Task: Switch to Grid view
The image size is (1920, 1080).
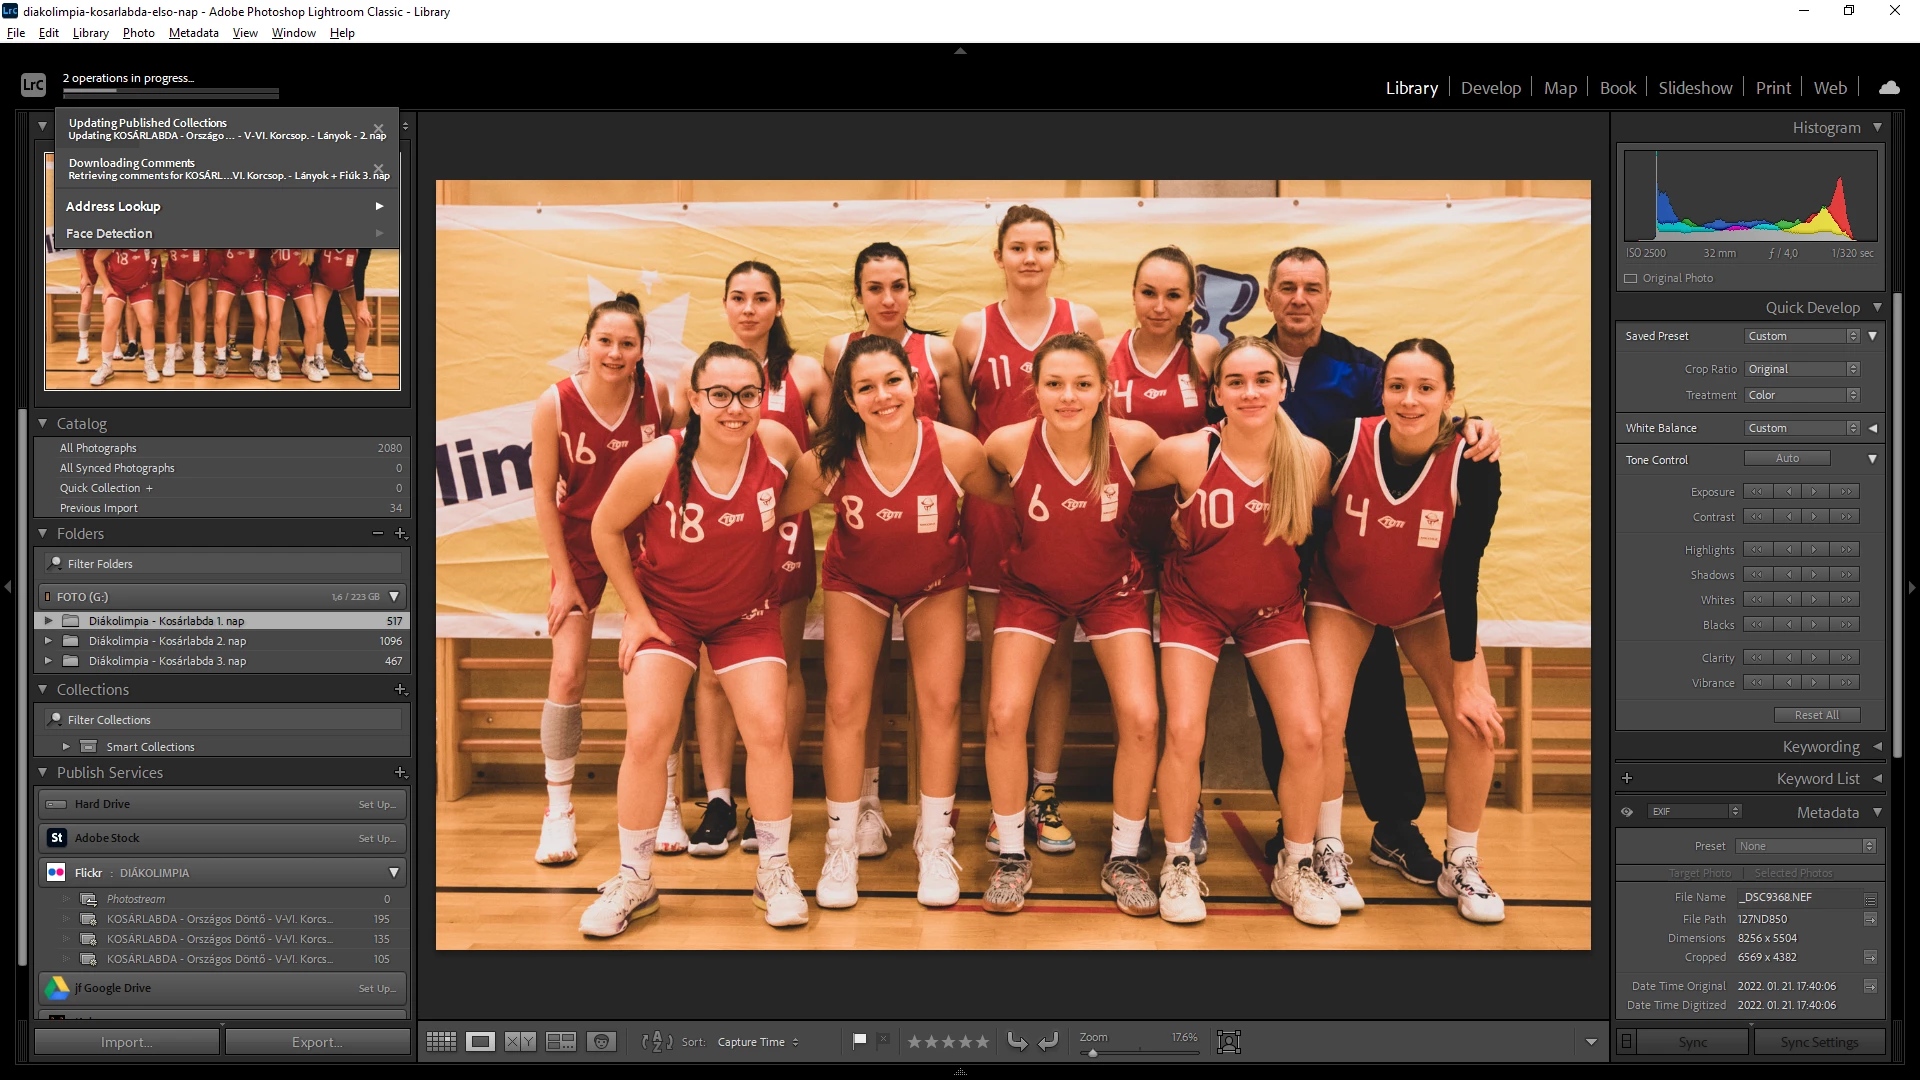Action: tap(441, 1042)
